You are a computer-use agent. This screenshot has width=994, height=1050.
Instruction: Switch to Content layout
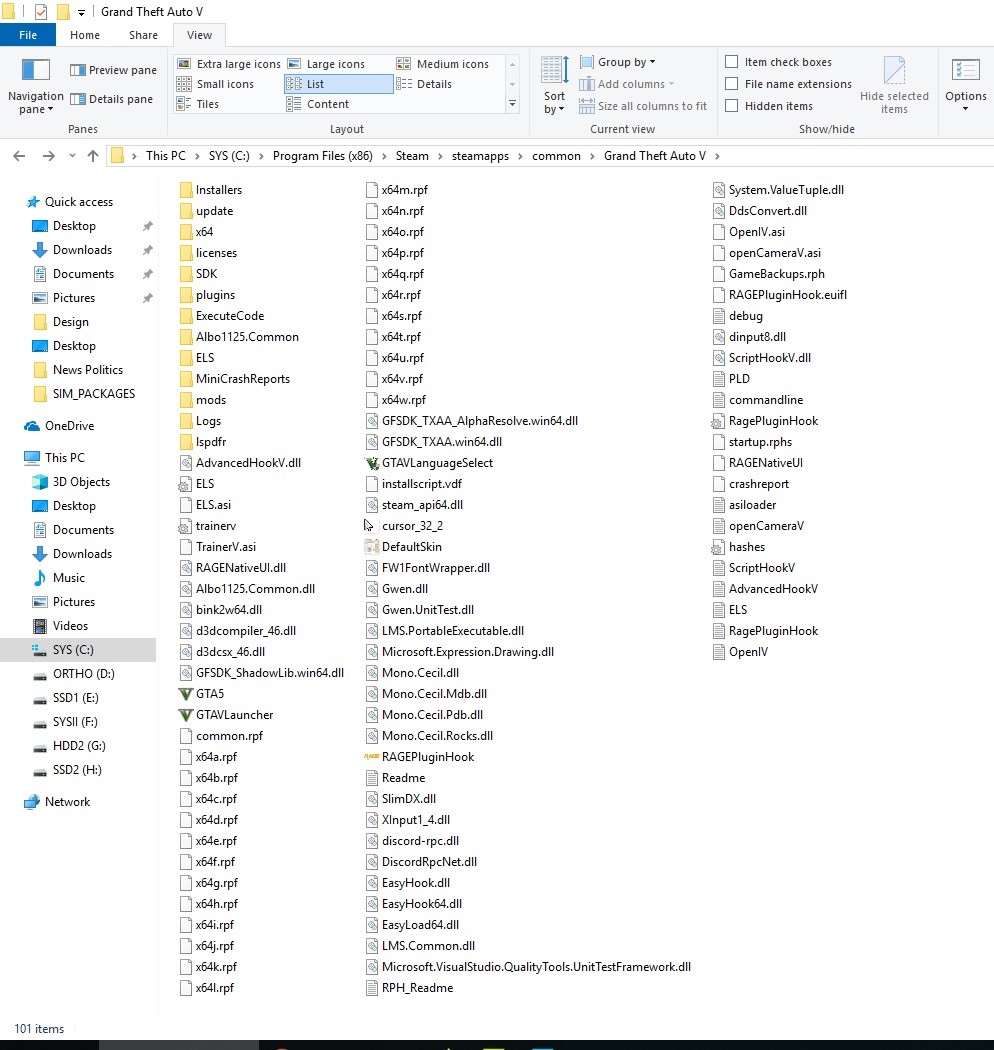[317, 104]
